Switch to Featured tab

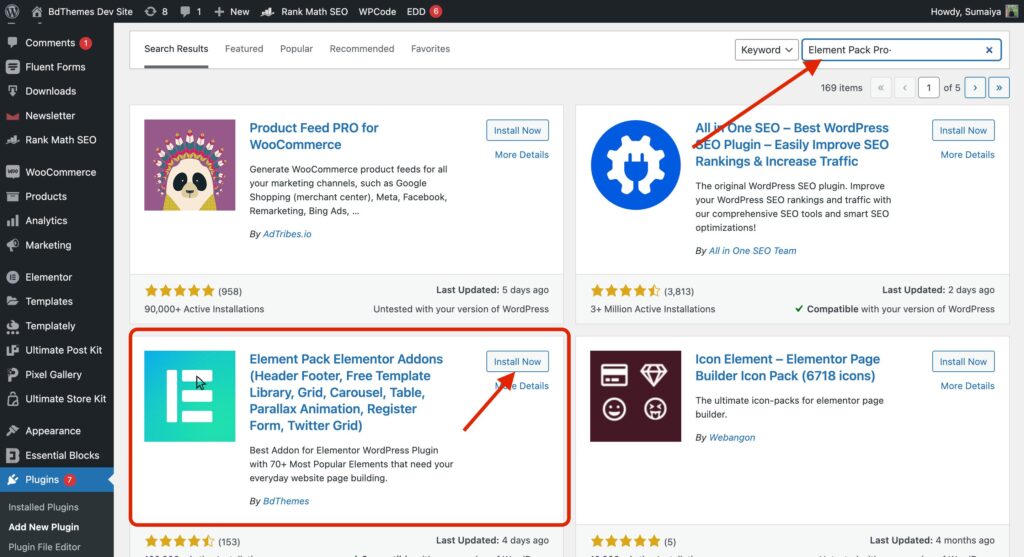(244, 48)
